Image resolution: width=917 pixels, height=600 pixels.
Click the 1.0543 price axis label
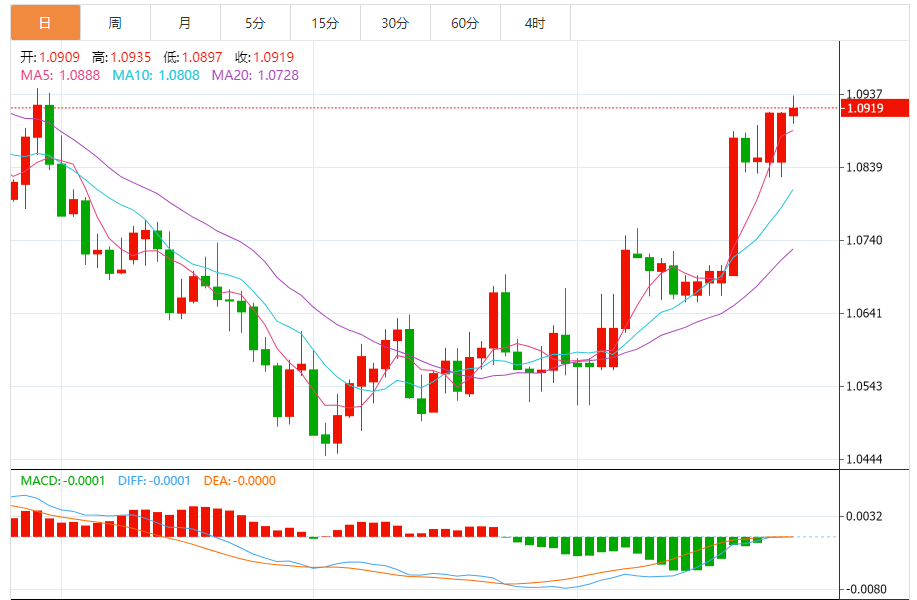(864, 386)
